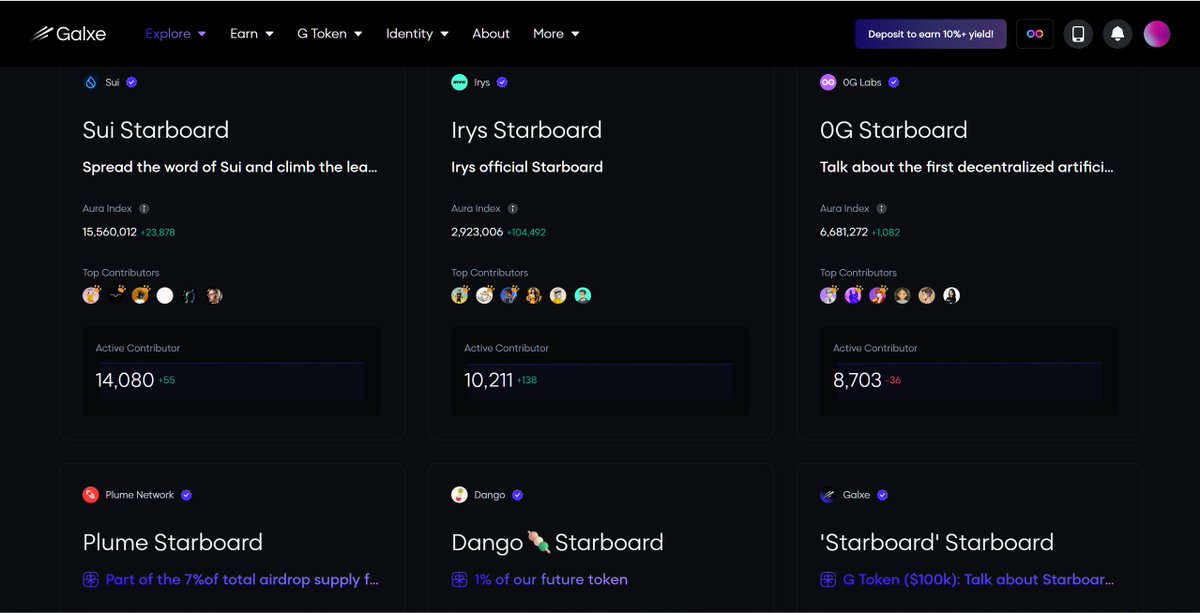Click Aura Index info icon on Irys card

coord(513,209)
